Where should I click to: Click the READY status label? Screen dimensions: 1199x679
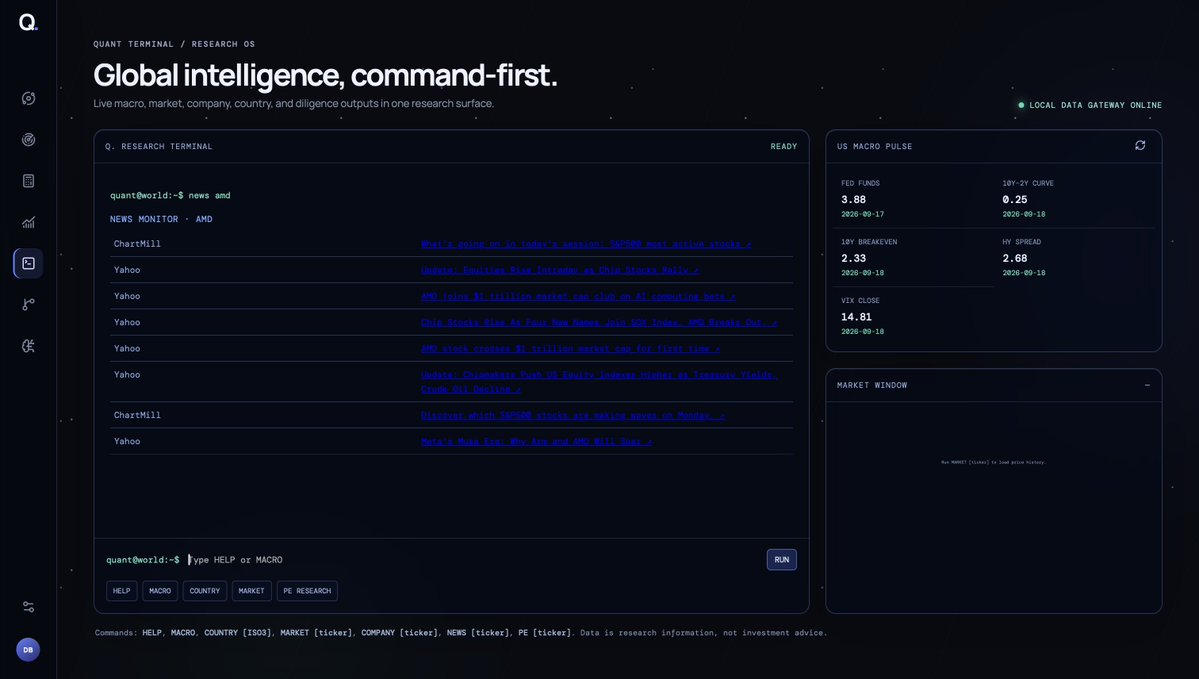(784, 146)
